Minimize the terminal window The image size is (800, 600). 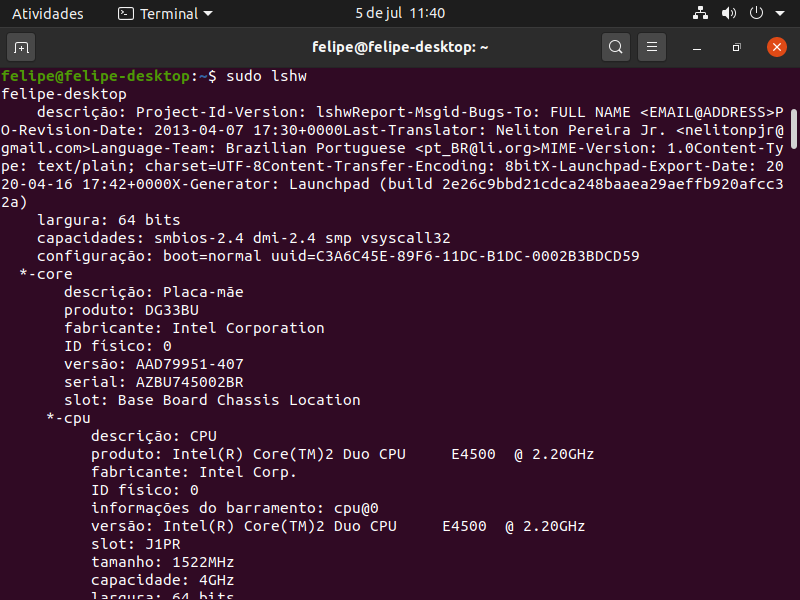click(x=697, y=47)
